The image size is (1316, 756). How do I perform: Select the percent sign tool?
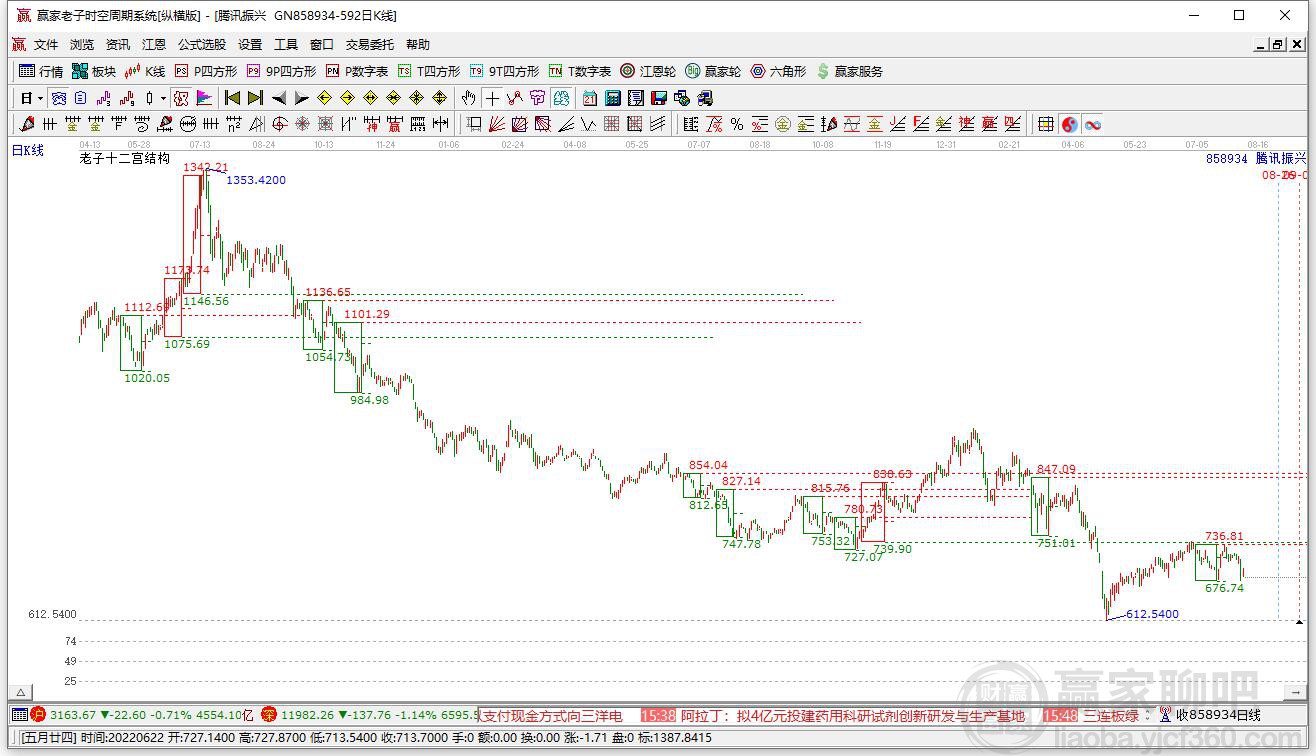737,124
